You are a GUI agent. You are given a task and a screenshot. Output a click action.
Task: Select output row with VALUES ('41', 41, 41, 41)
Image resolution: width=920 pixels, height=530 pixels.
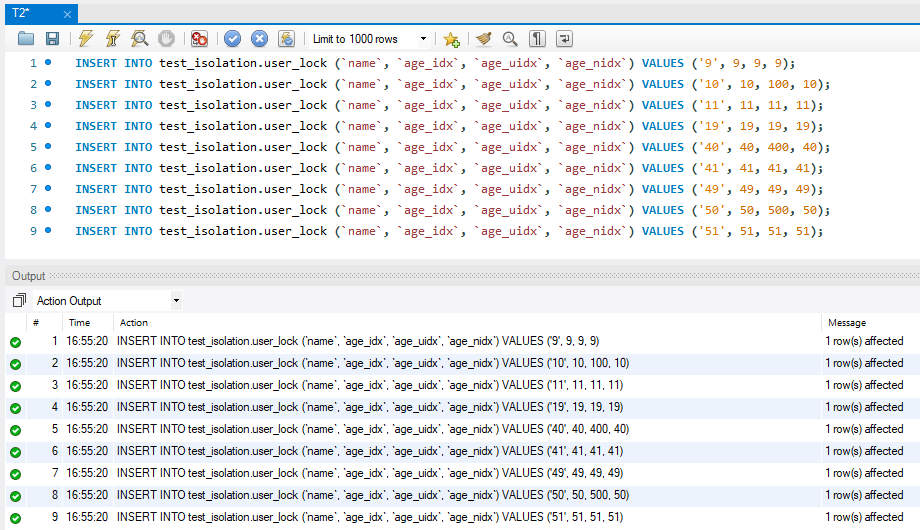[462, 451]
